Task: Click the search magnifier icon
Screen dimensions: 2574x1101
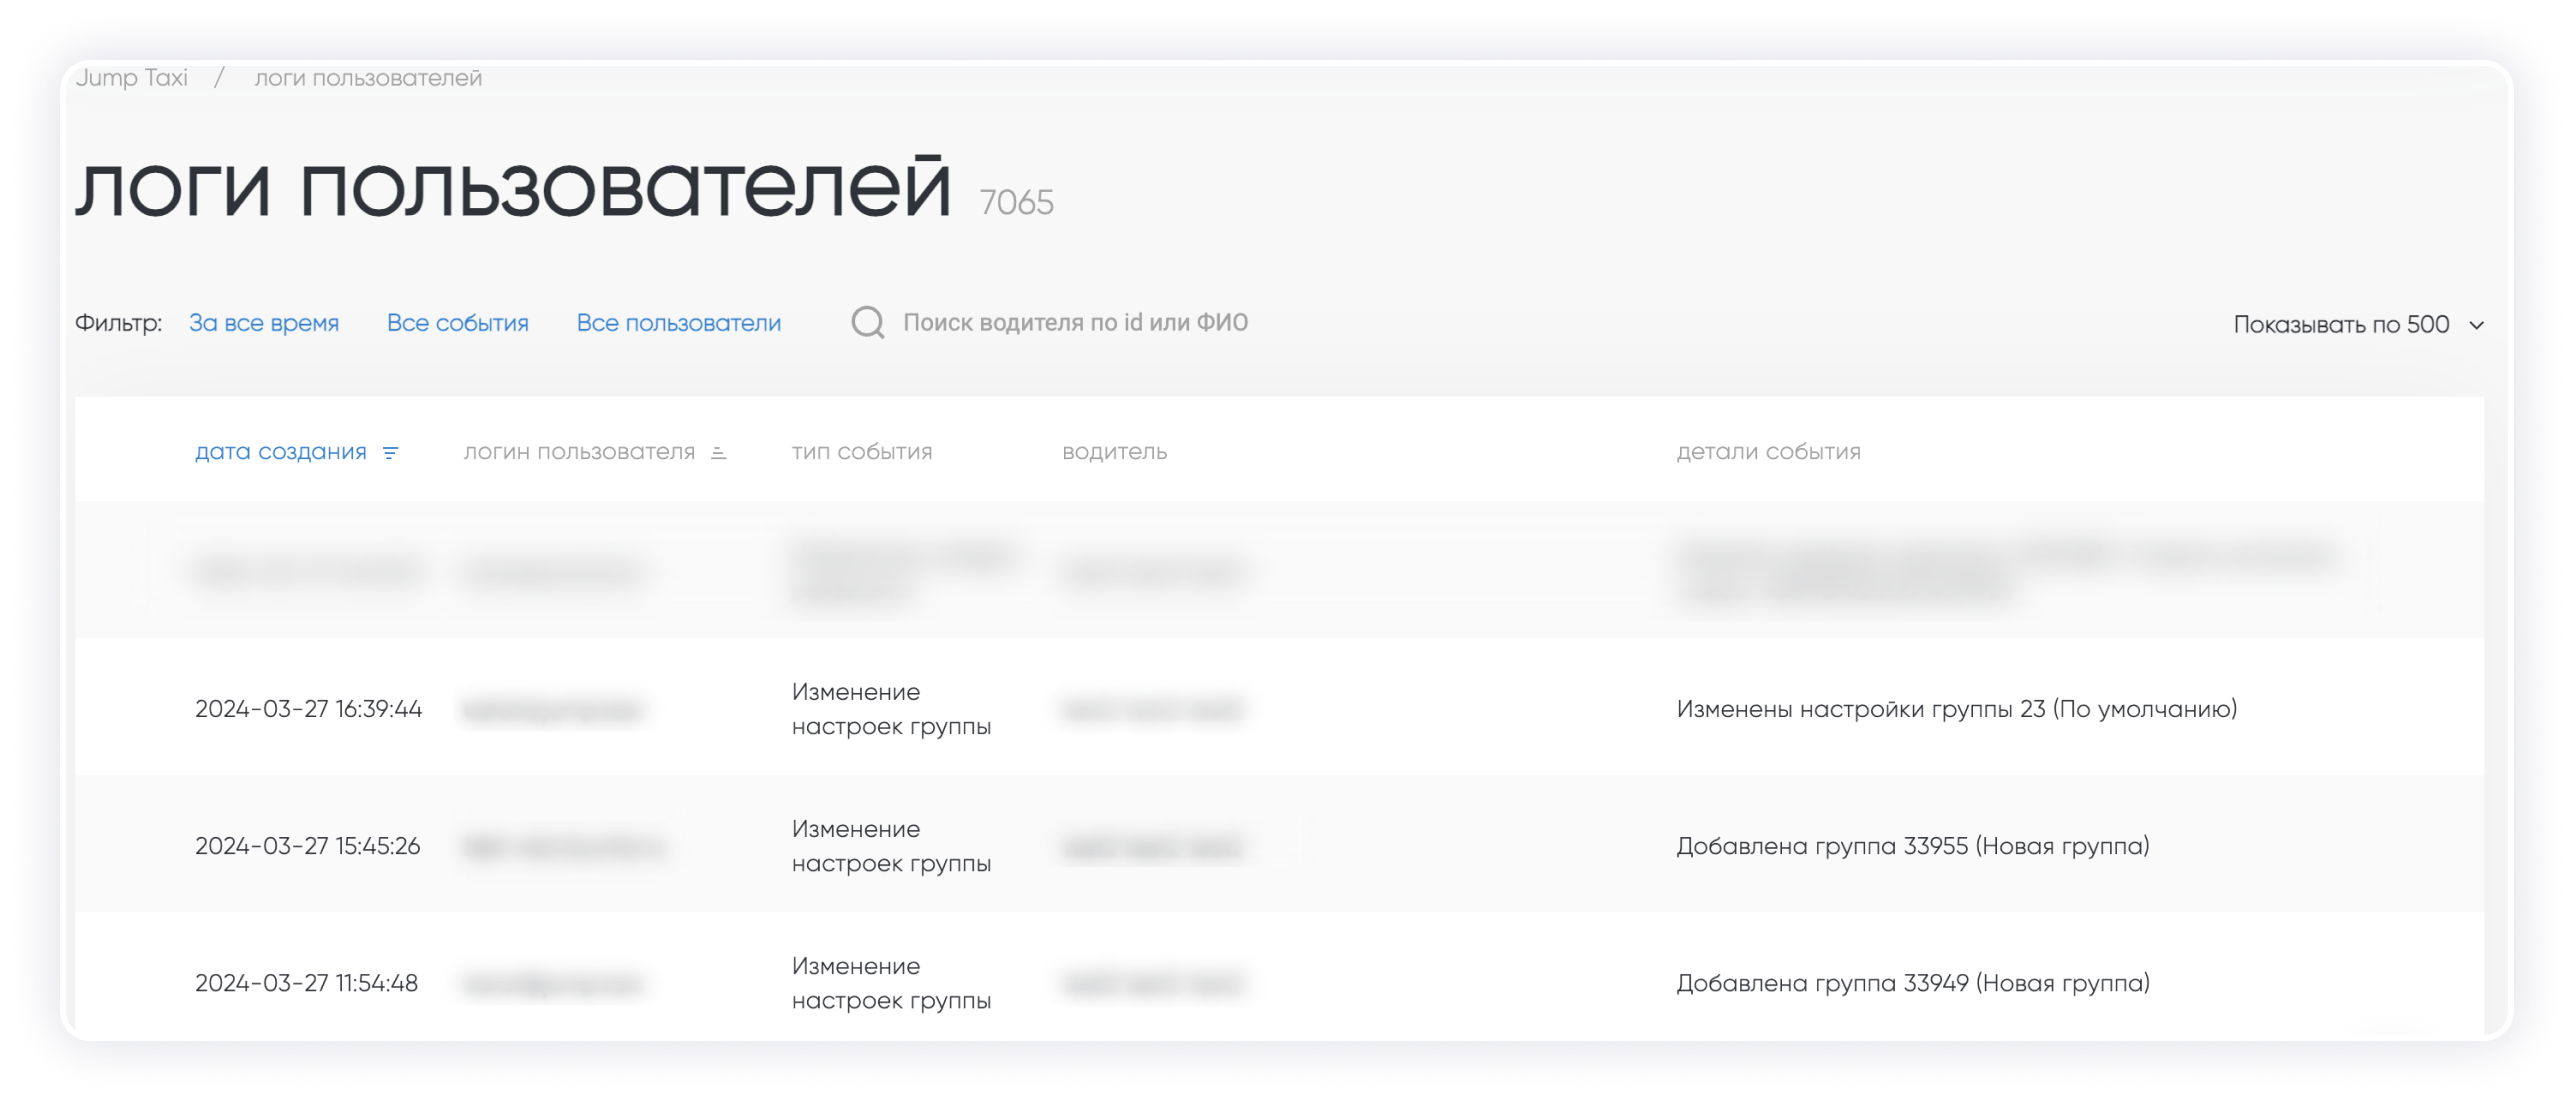Action: 867,323
